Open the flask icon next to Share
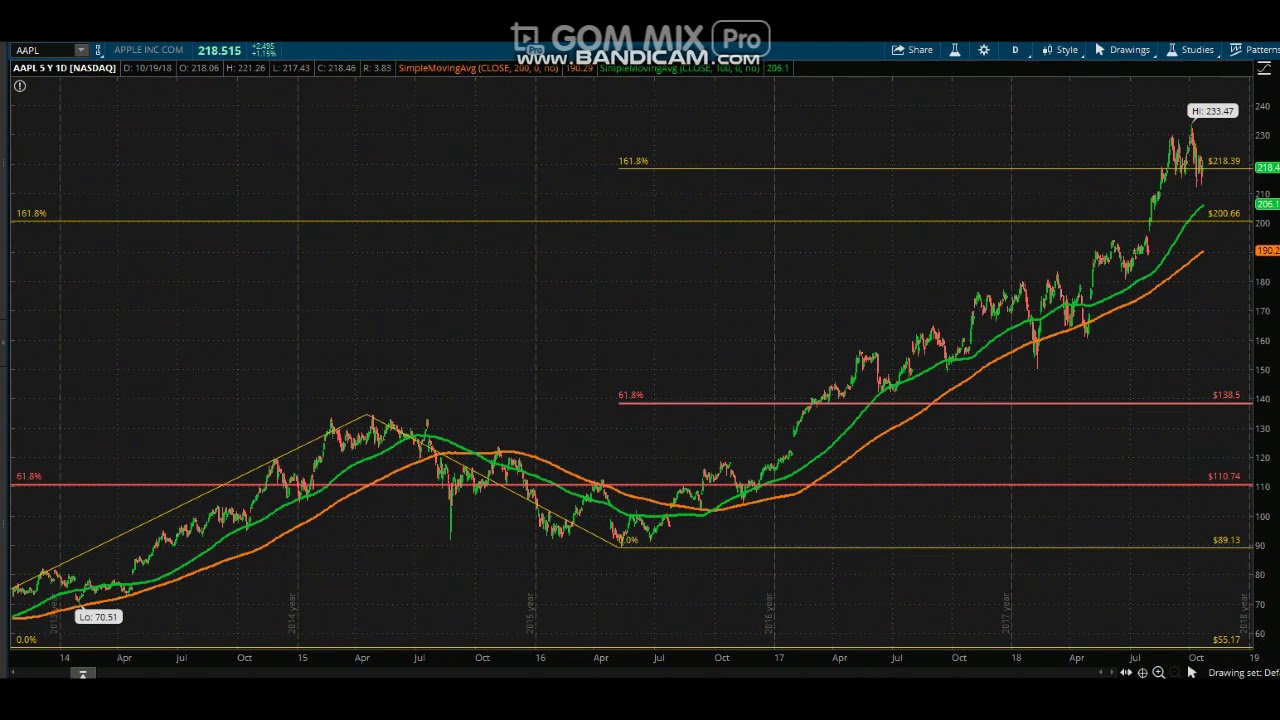 click(955, 50)
